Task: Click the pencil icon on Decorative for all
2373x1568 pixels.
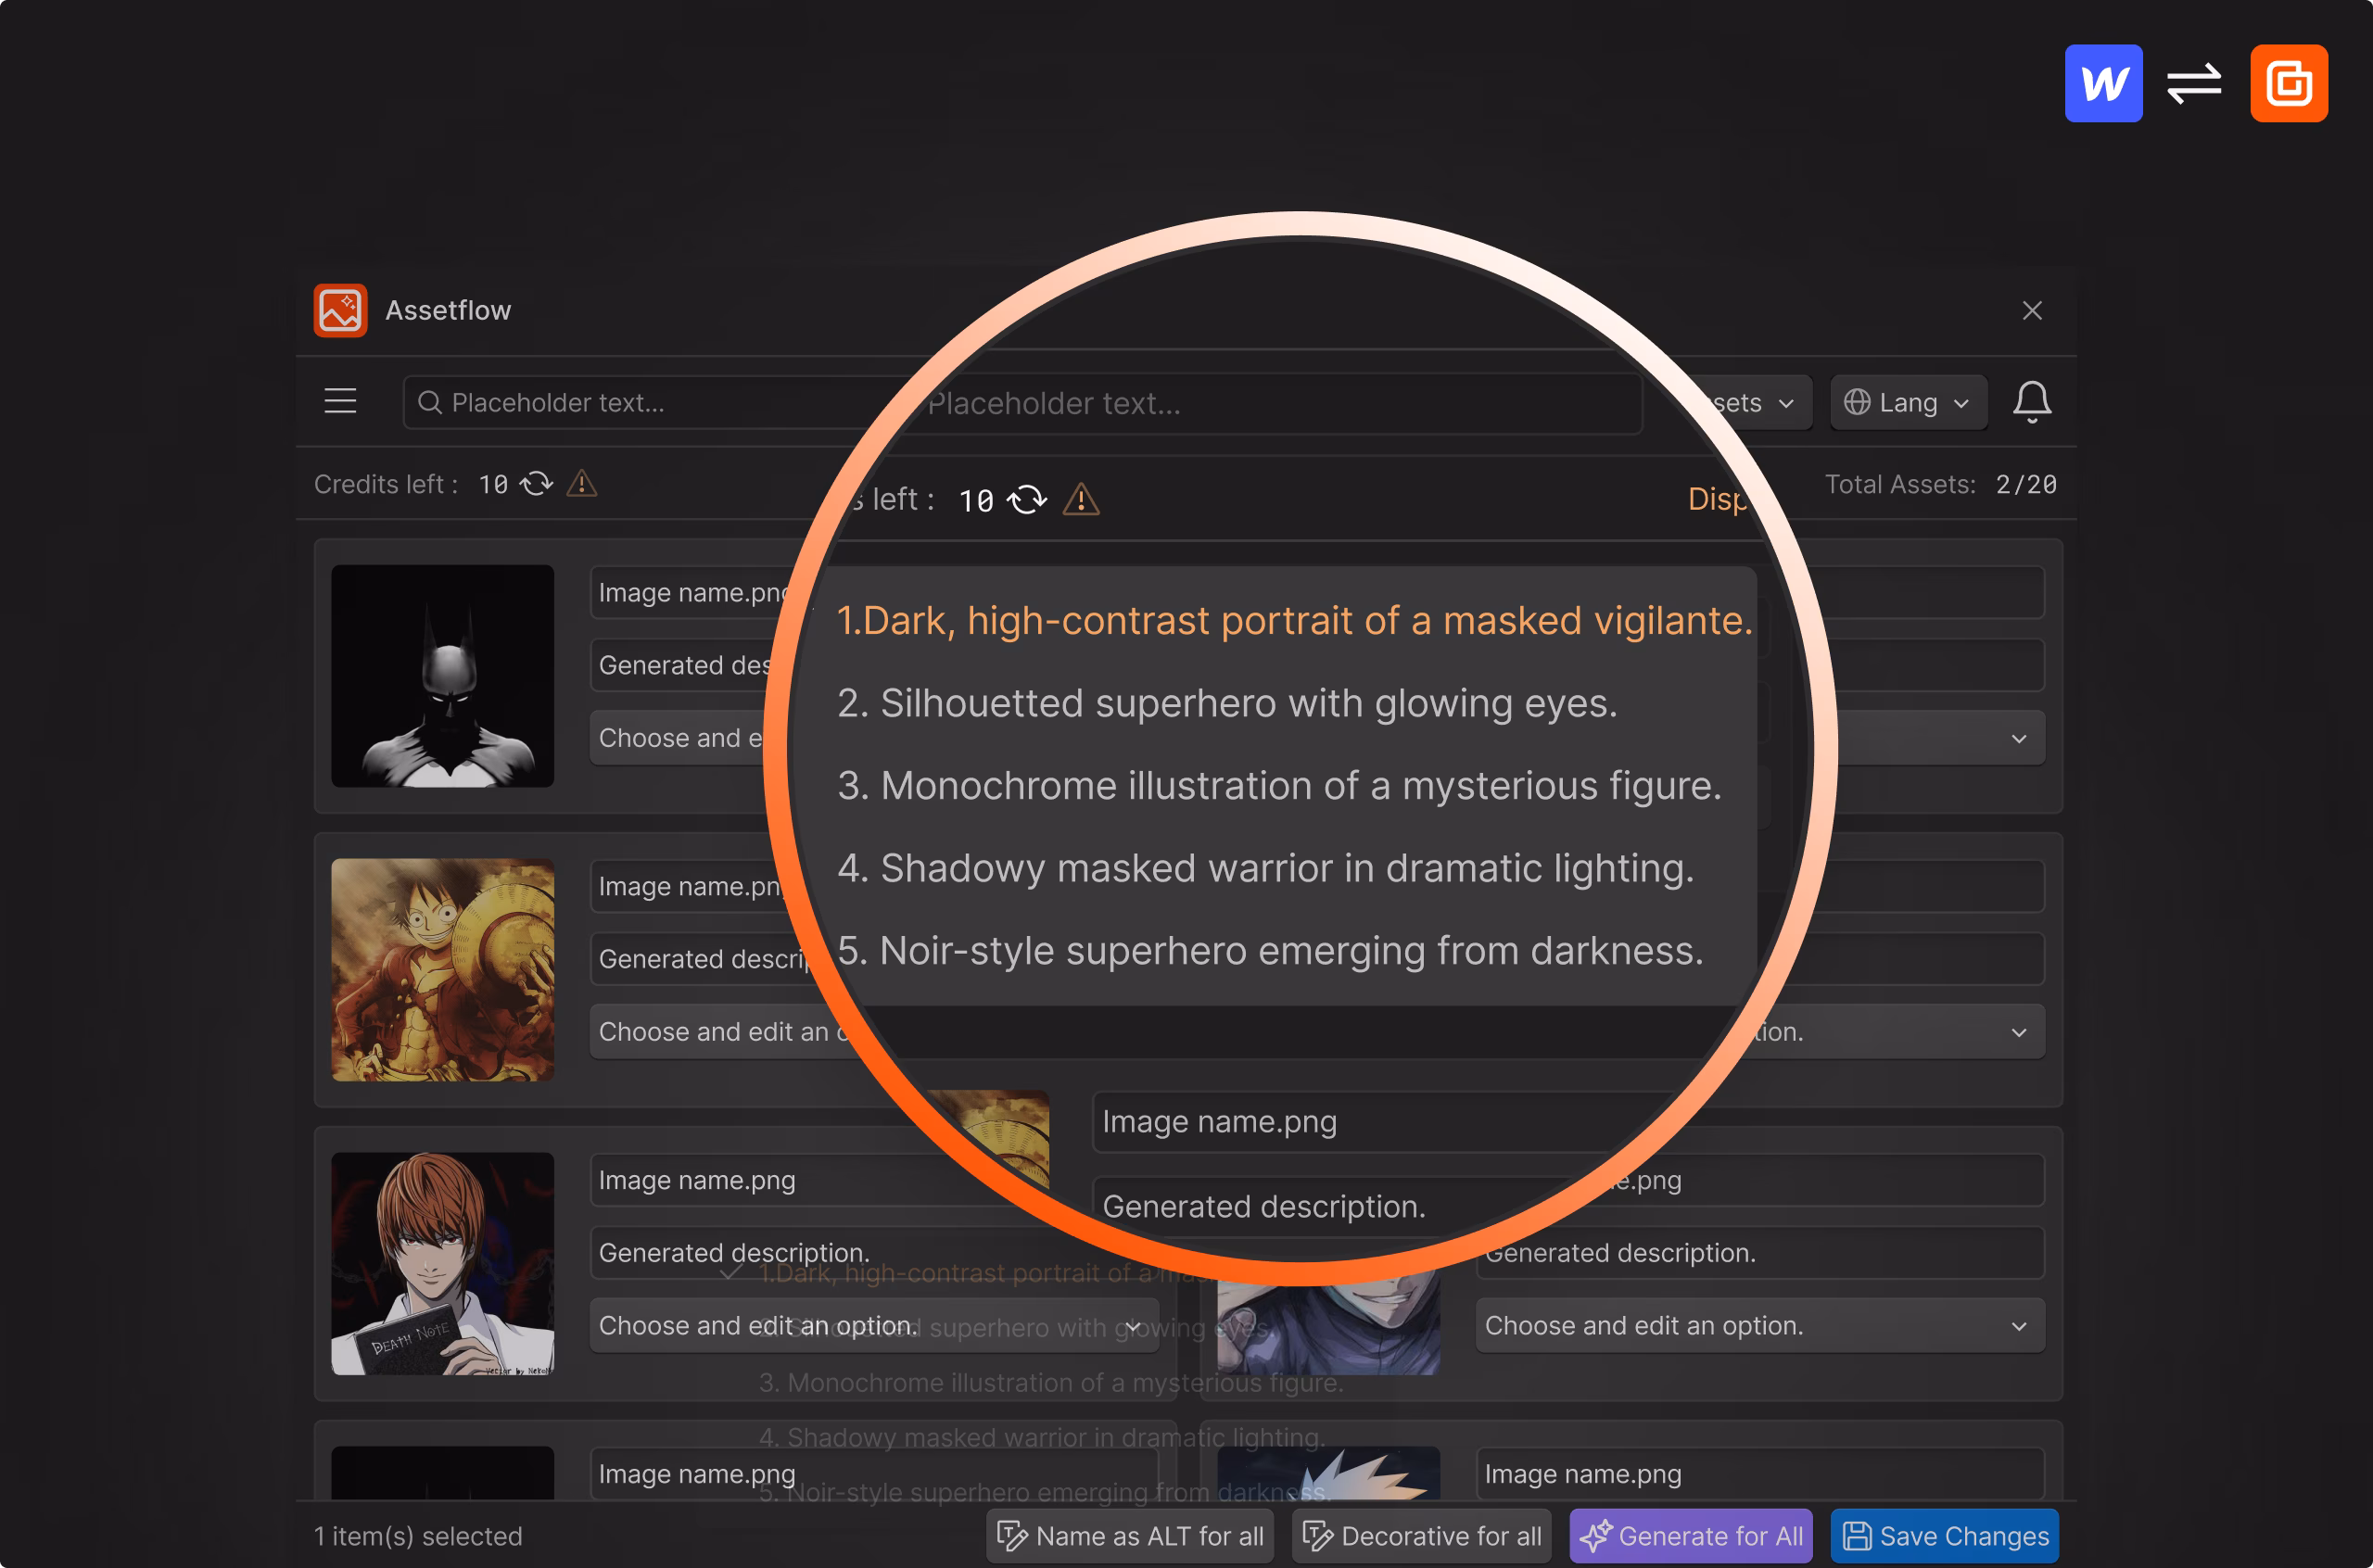Action: pos(1317,1536)
